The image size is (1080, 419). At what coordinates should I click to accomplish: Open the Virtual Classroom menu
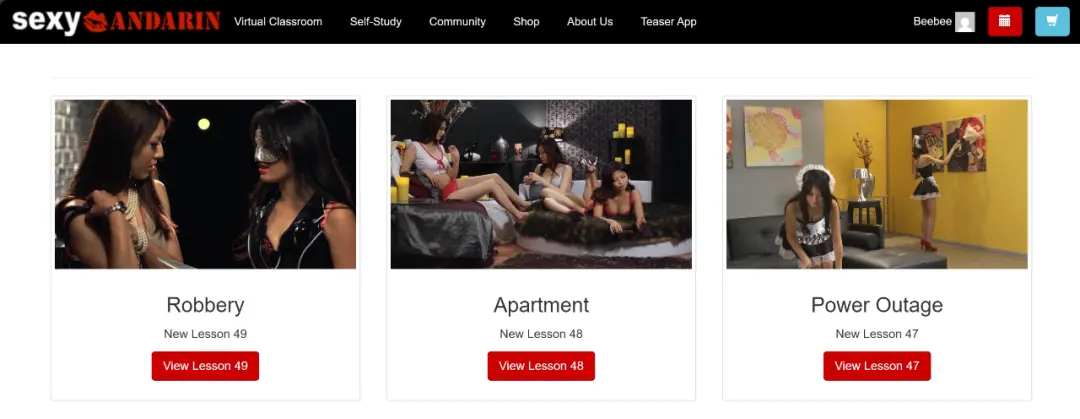(278, 21)
